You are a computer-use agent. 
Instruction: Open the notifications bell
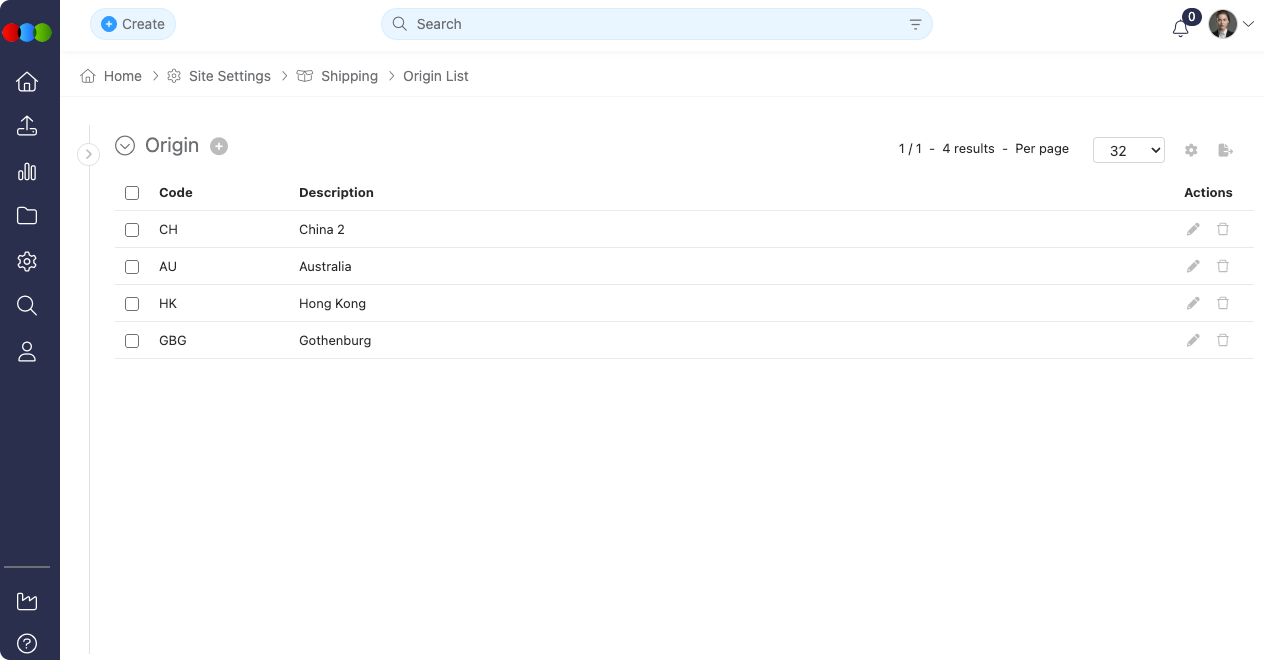tap(1180, 28)
